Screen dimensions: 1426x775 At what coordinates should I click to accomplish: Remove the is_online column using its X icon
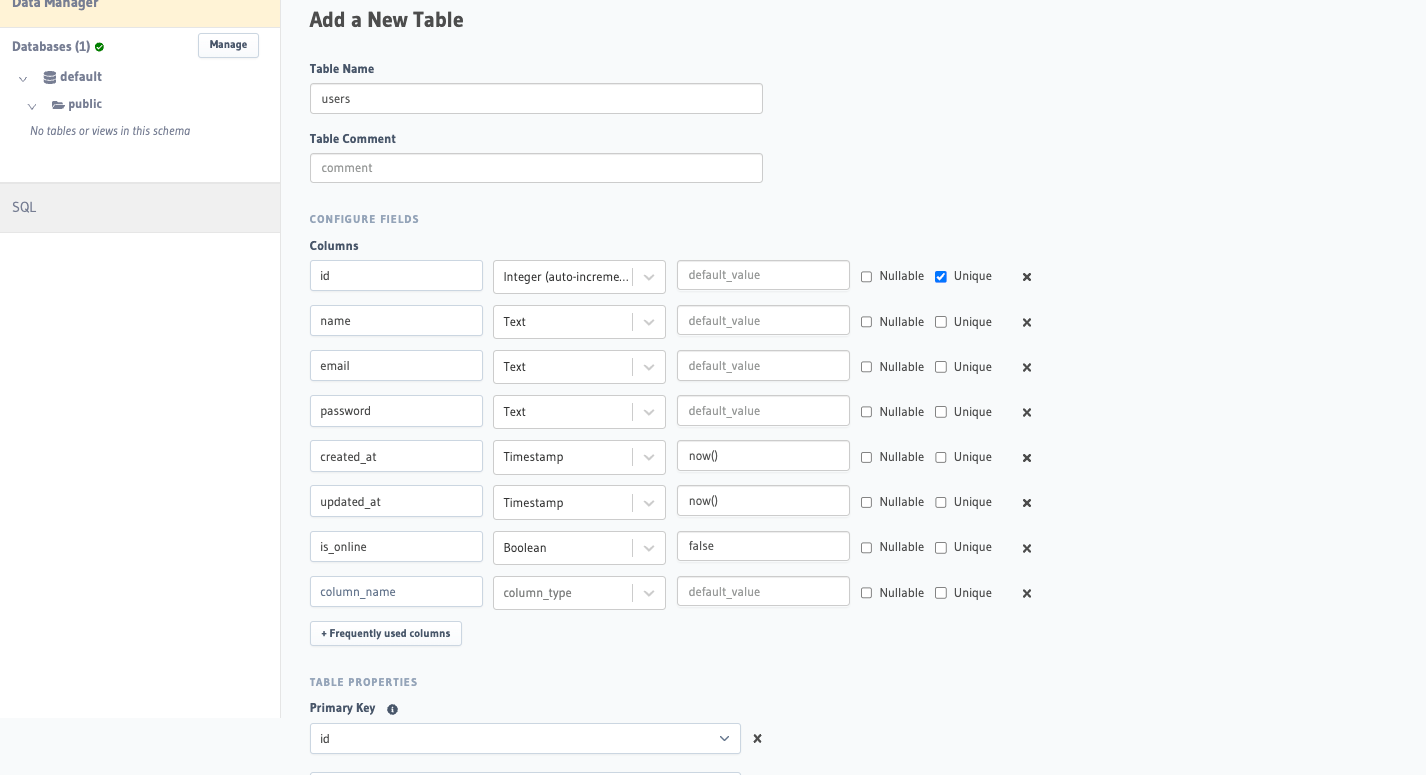coord(1026,548)
